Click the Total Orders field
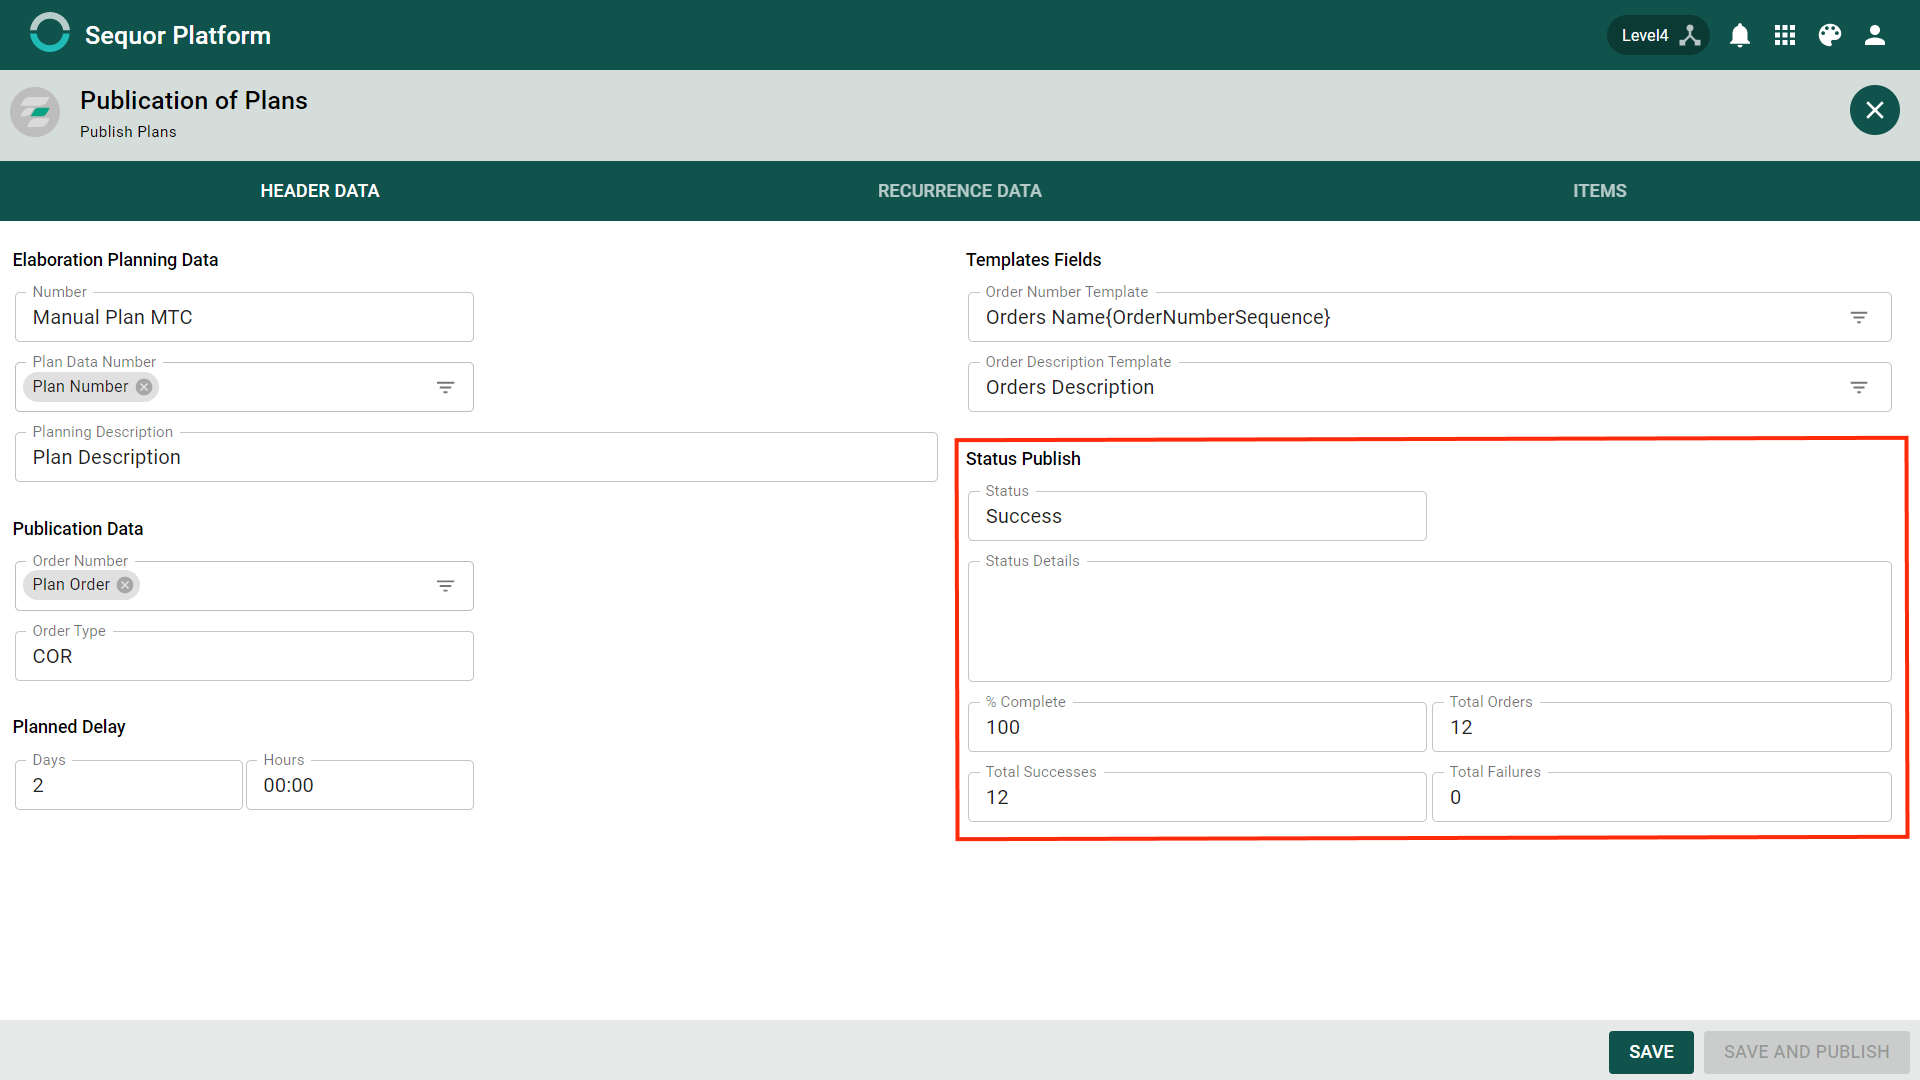Screen dimensions: 1920x1080 click(1662, 727)
